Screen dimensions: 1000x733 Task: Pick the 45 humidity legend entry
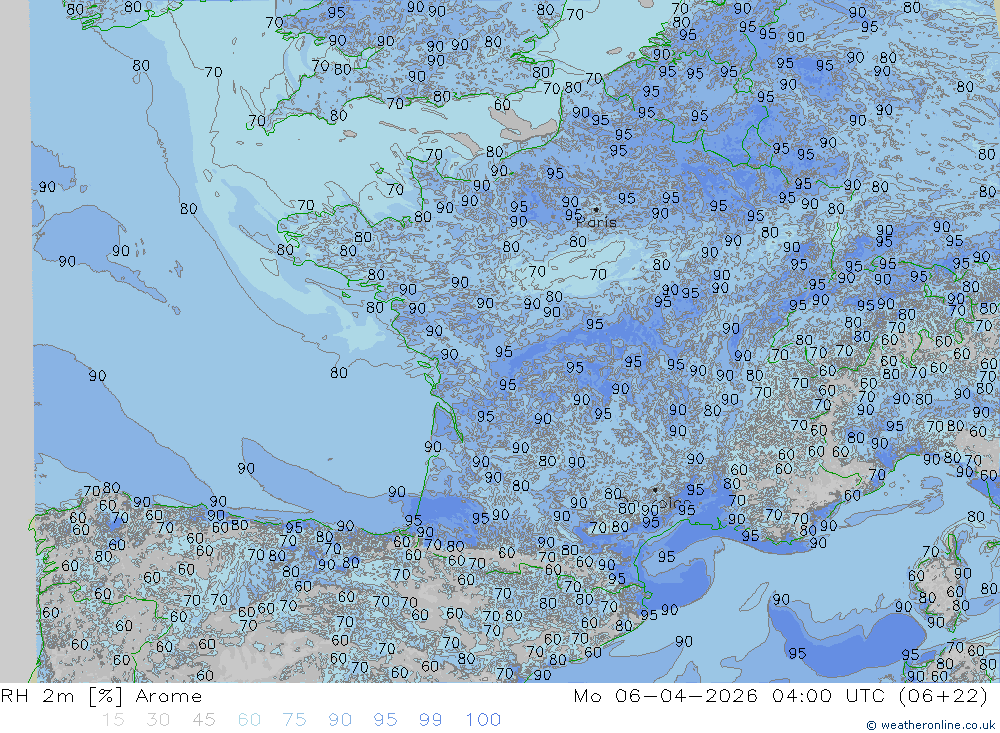click(x=204, y=720)
